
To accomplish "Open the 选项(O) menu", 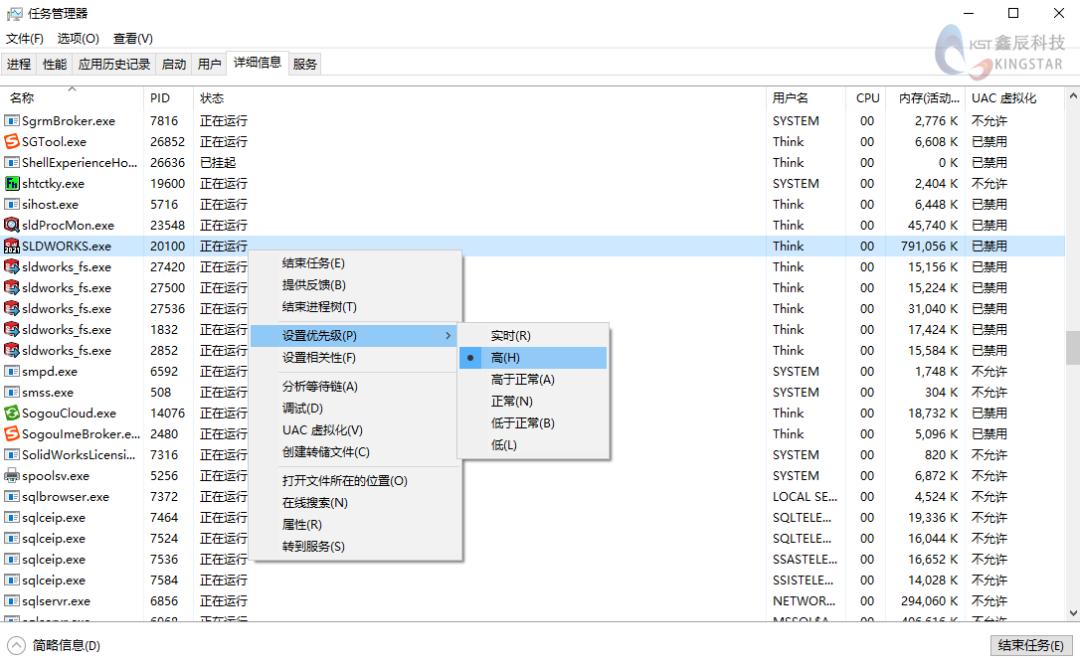I will (x=77, y=38).
